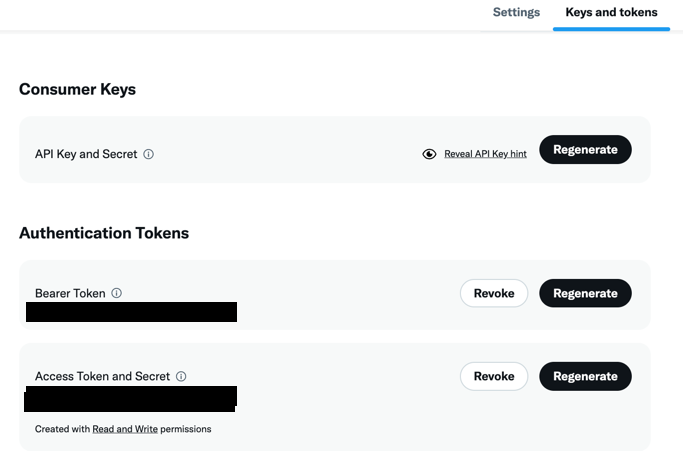Select the Keys and tokens tab
This screenshot has height=451, width=683.
tap(611, 13)
